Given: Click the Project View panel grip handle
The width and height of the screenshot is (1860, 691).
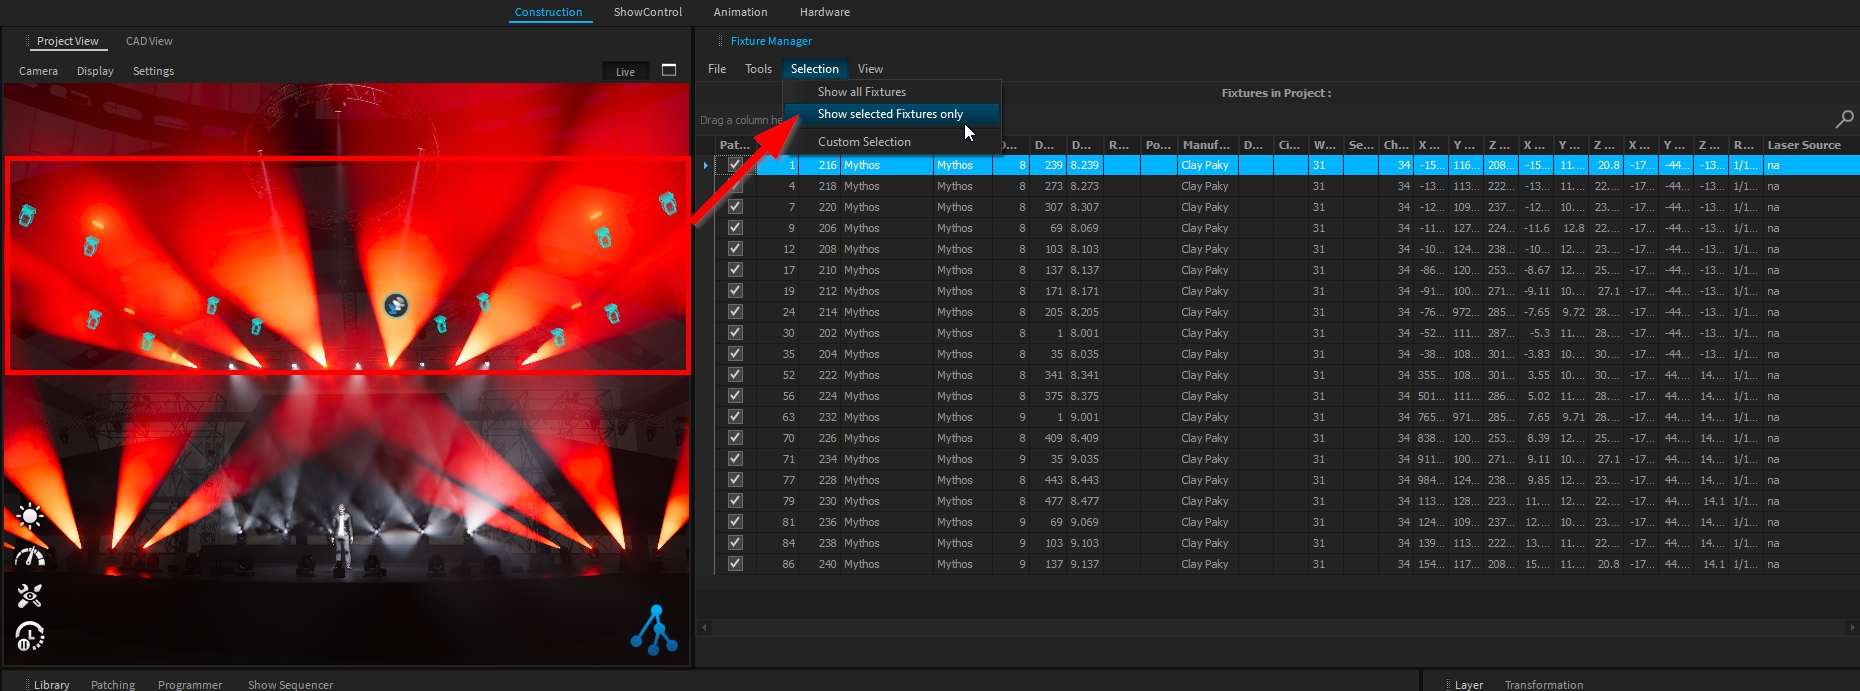Looking at the screenshot, I should (x=27, y=41).
